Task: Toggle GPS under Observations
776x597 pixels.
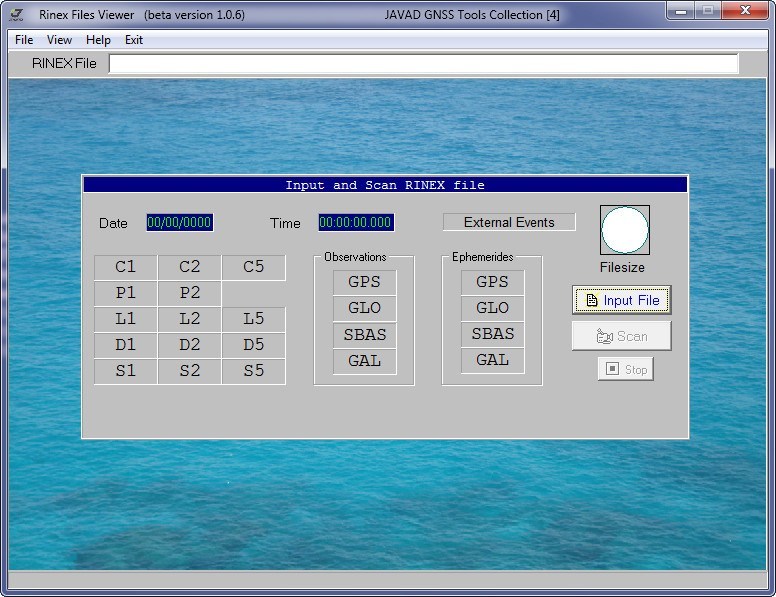Action: pos(364,282)
